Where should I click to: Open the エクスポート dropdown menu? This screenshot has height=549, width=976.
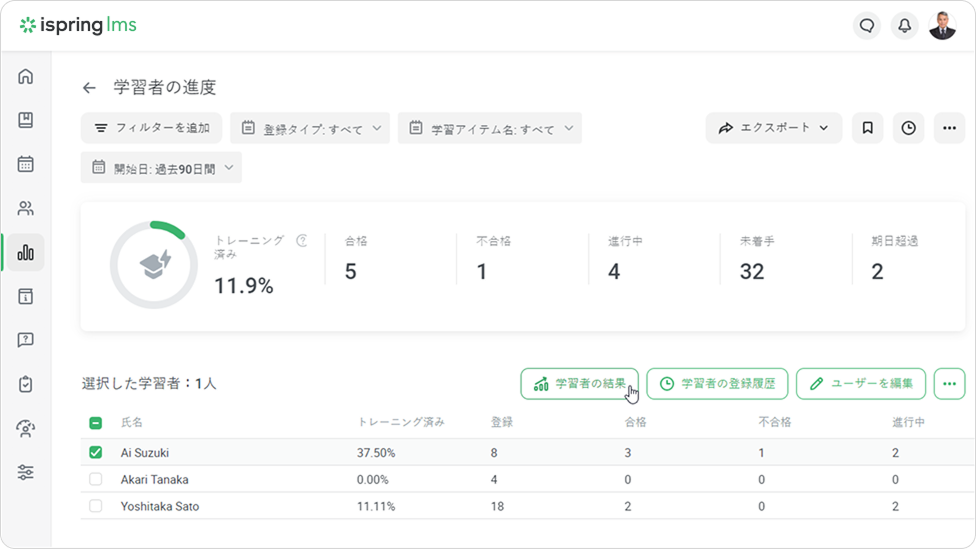(x=773, y=128)
